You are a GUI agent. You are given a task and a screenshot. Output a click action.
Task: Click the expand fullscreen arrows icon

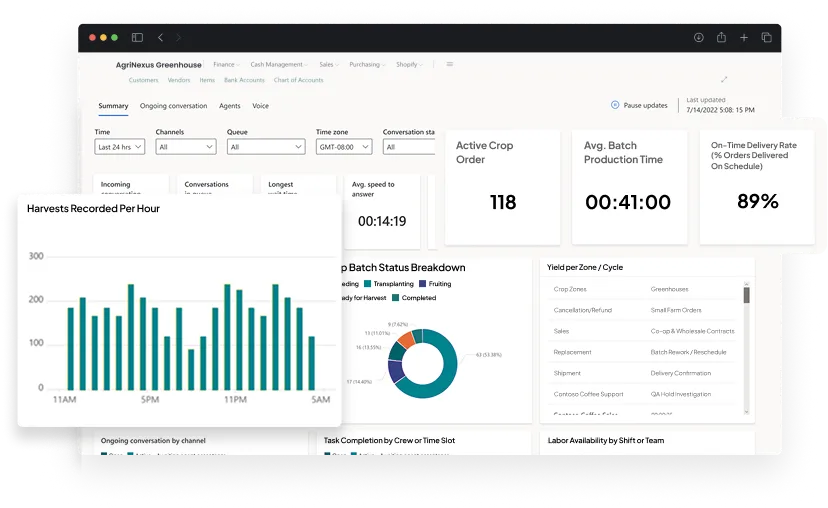click(724, 80)
